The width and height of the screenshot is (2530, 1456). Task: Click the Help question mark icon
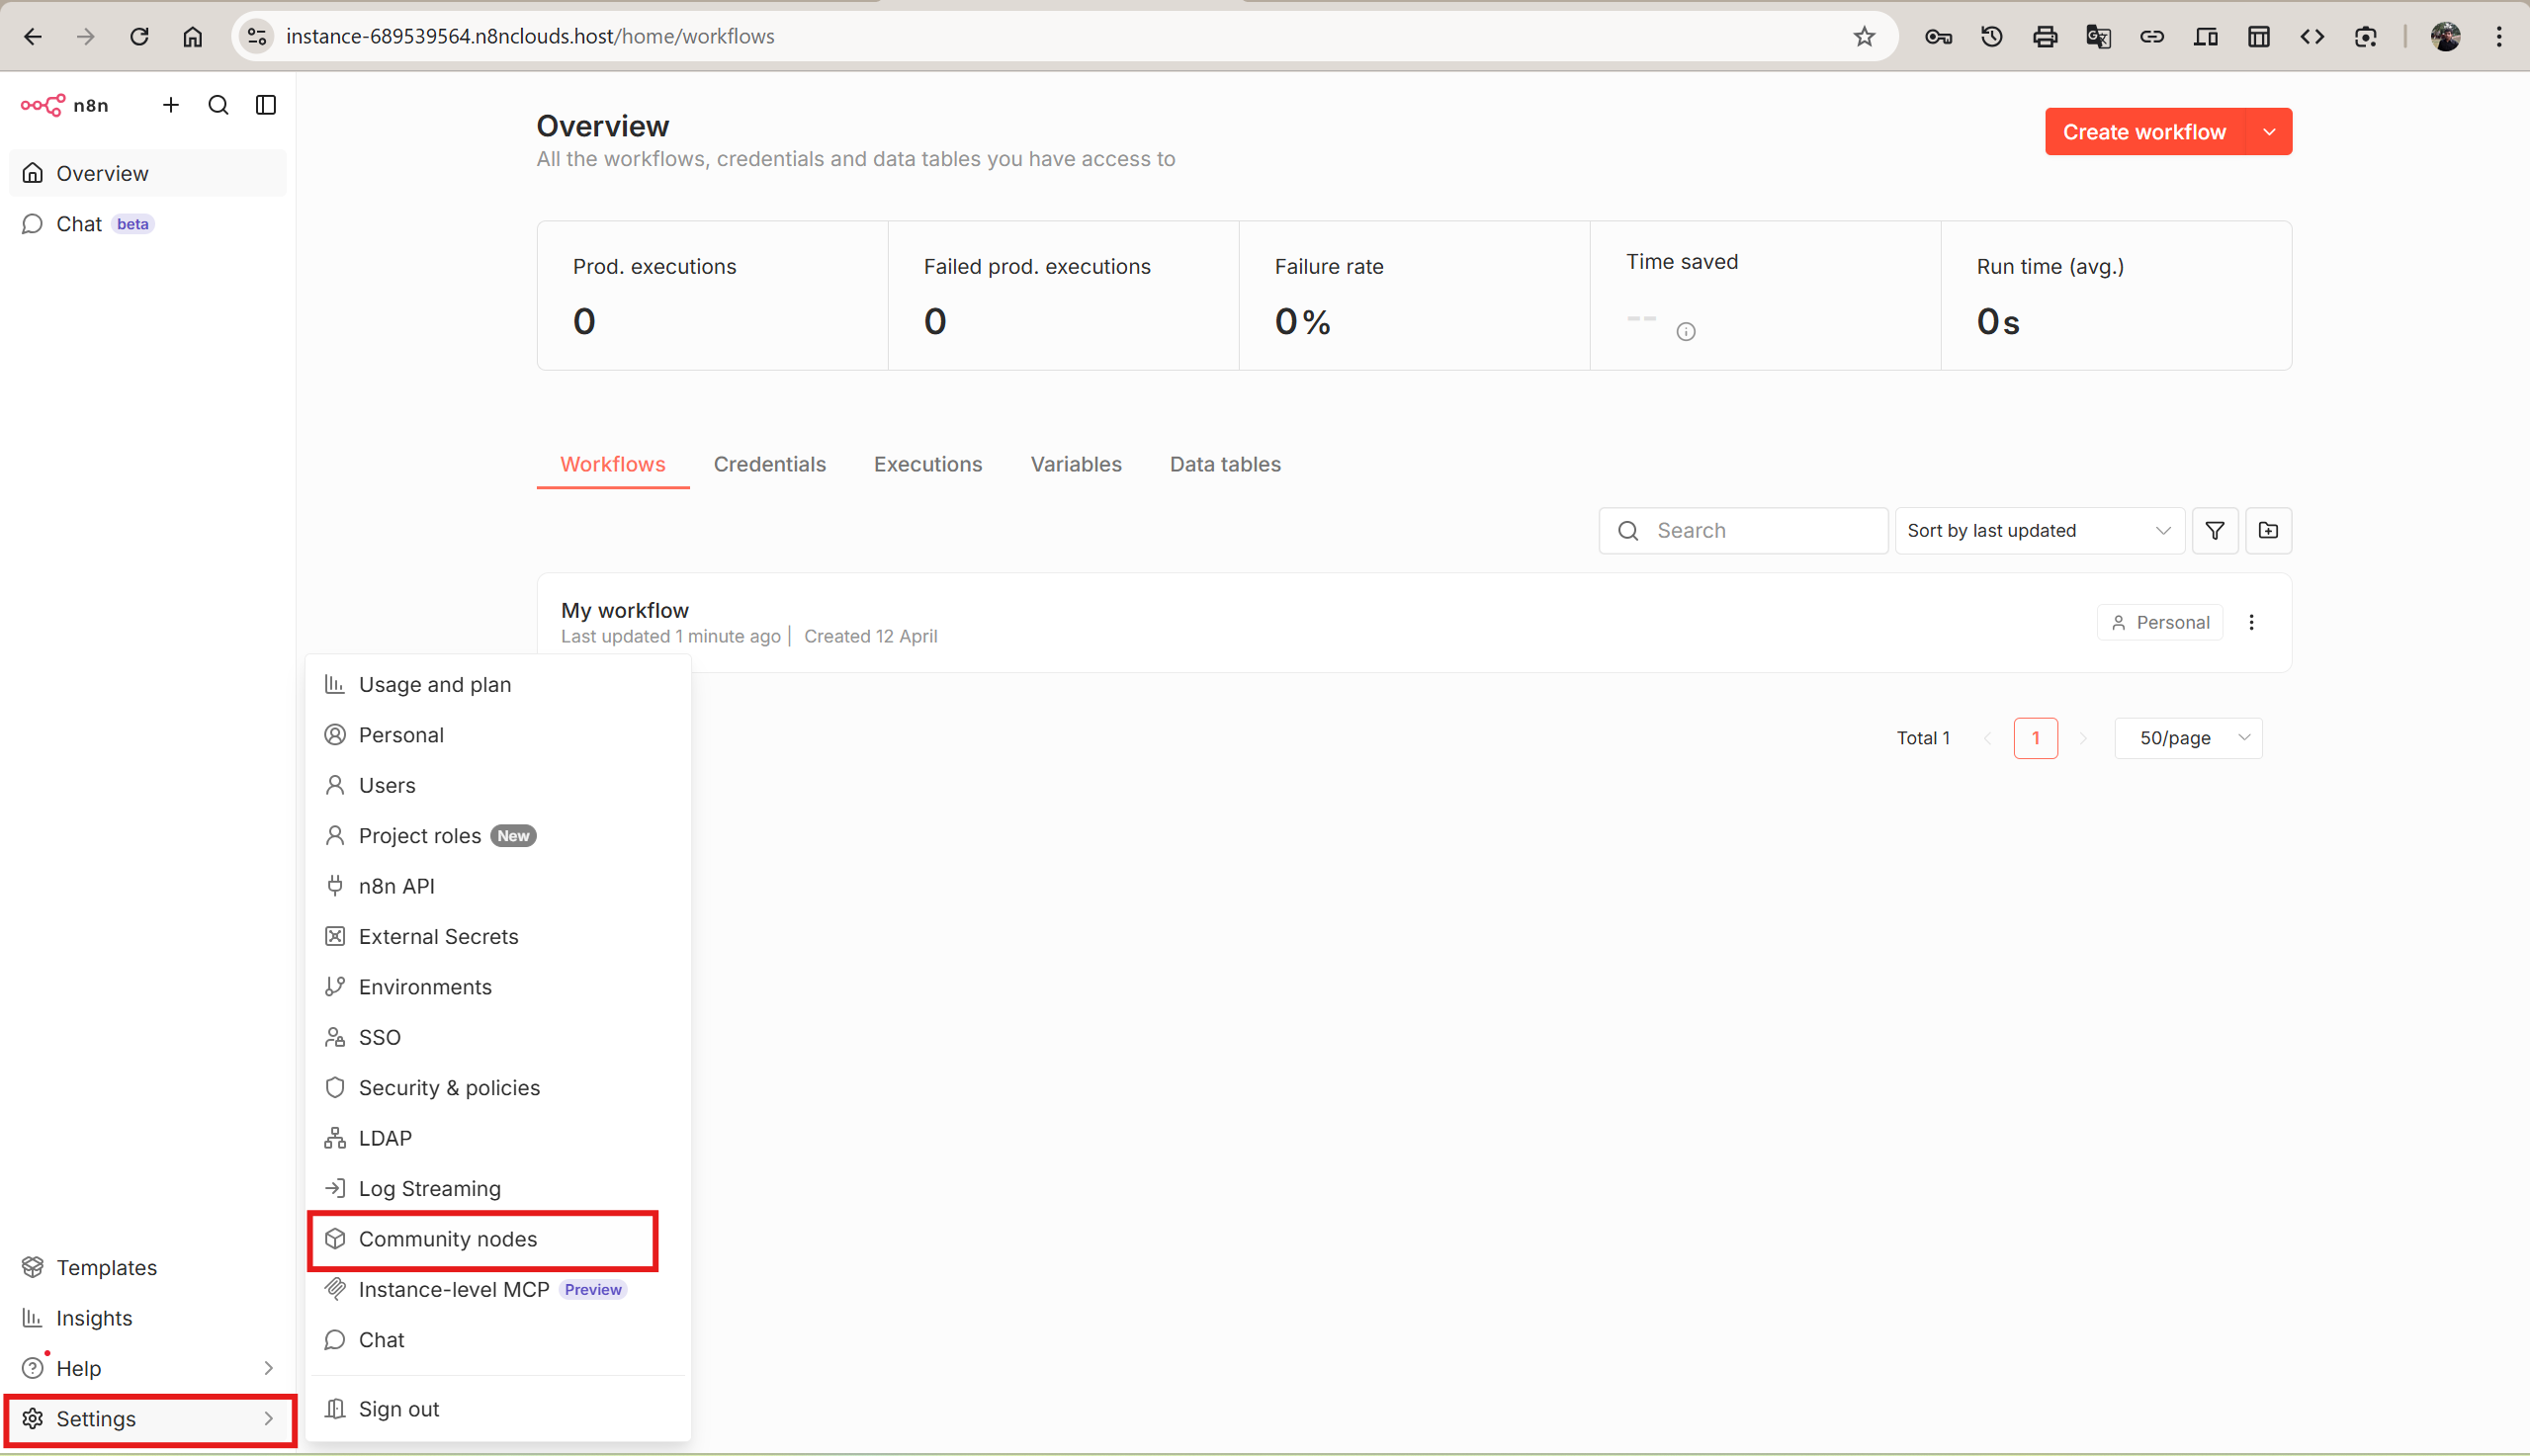[x=33, y=1368]
